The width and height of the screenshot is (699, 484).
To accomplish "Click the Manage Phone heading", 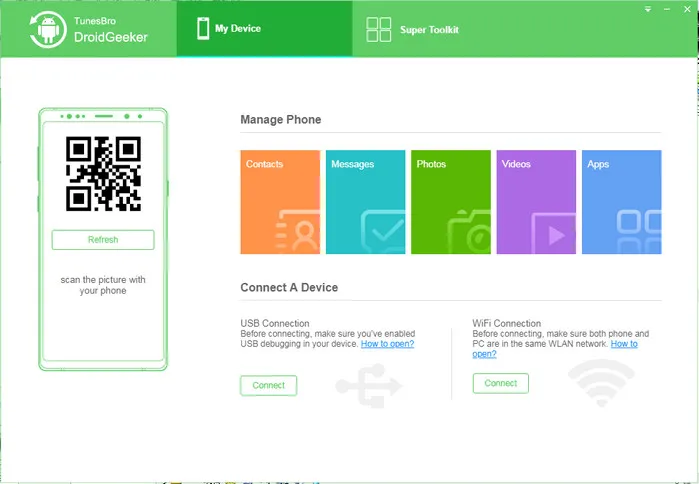I will (281, 119).
